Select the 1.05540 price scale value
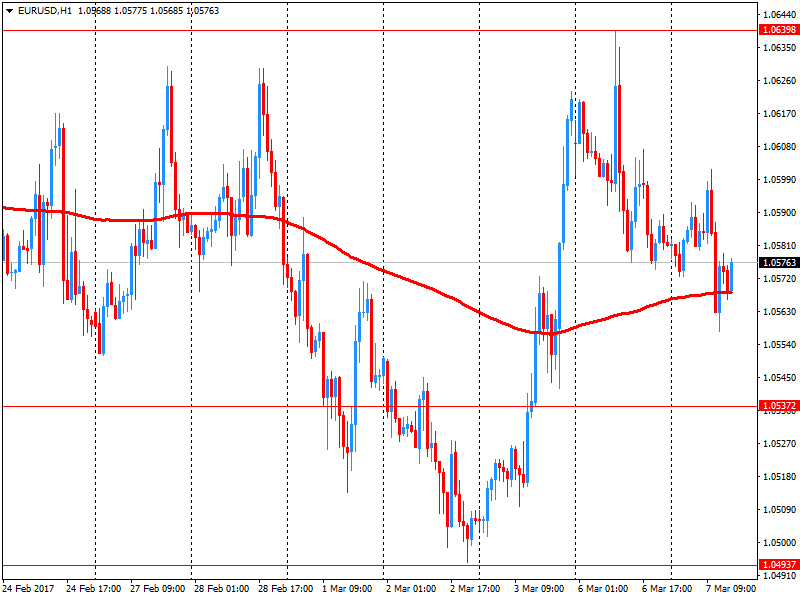Image resolution: width=800 pixels, height=600 pixels. (779, 344)
